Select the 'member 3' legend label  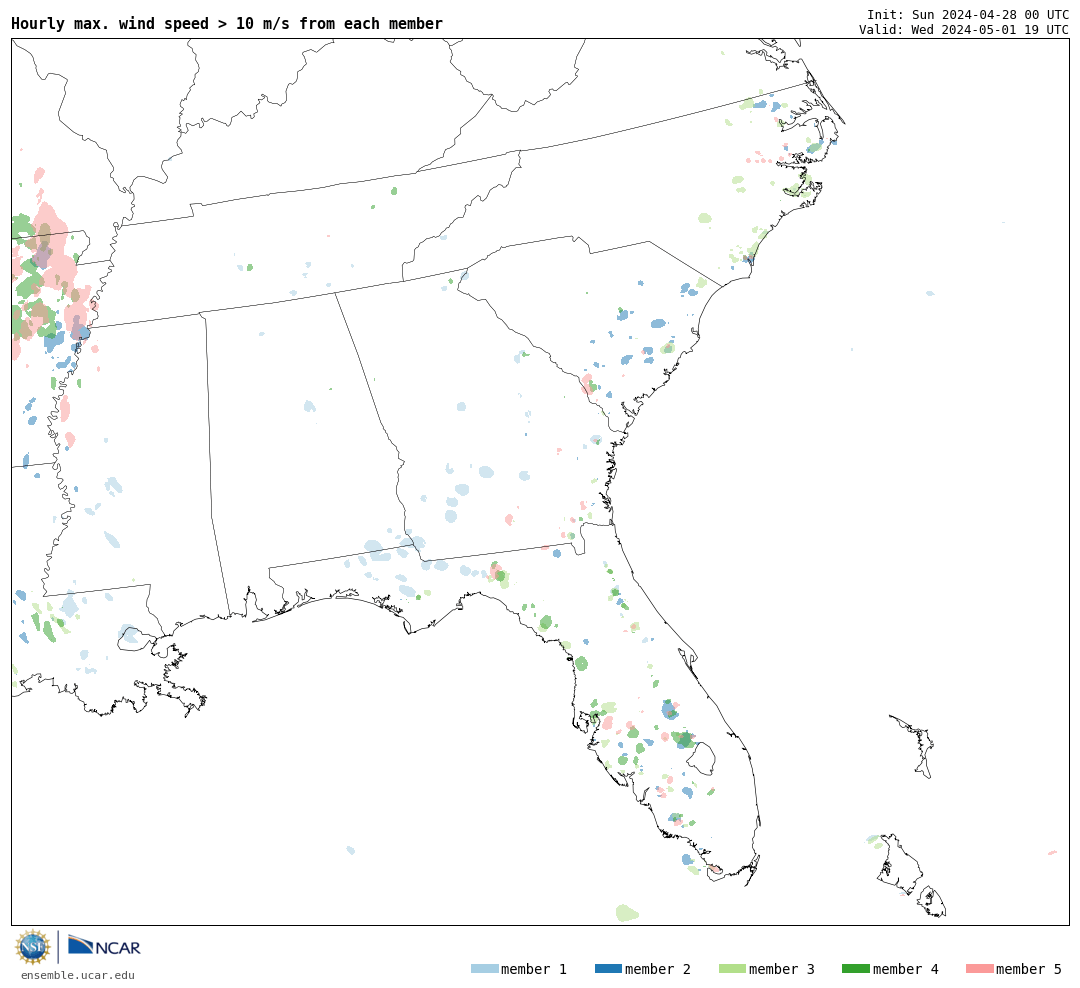click(782, 969)
